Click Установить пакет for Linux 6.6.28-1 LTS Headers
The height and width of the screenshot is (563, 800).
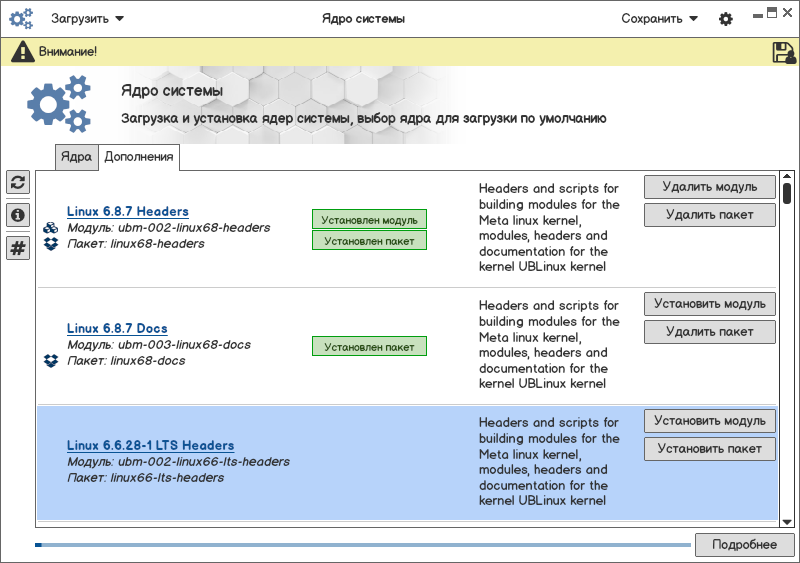pyautogui.click(x=709, y=449)
